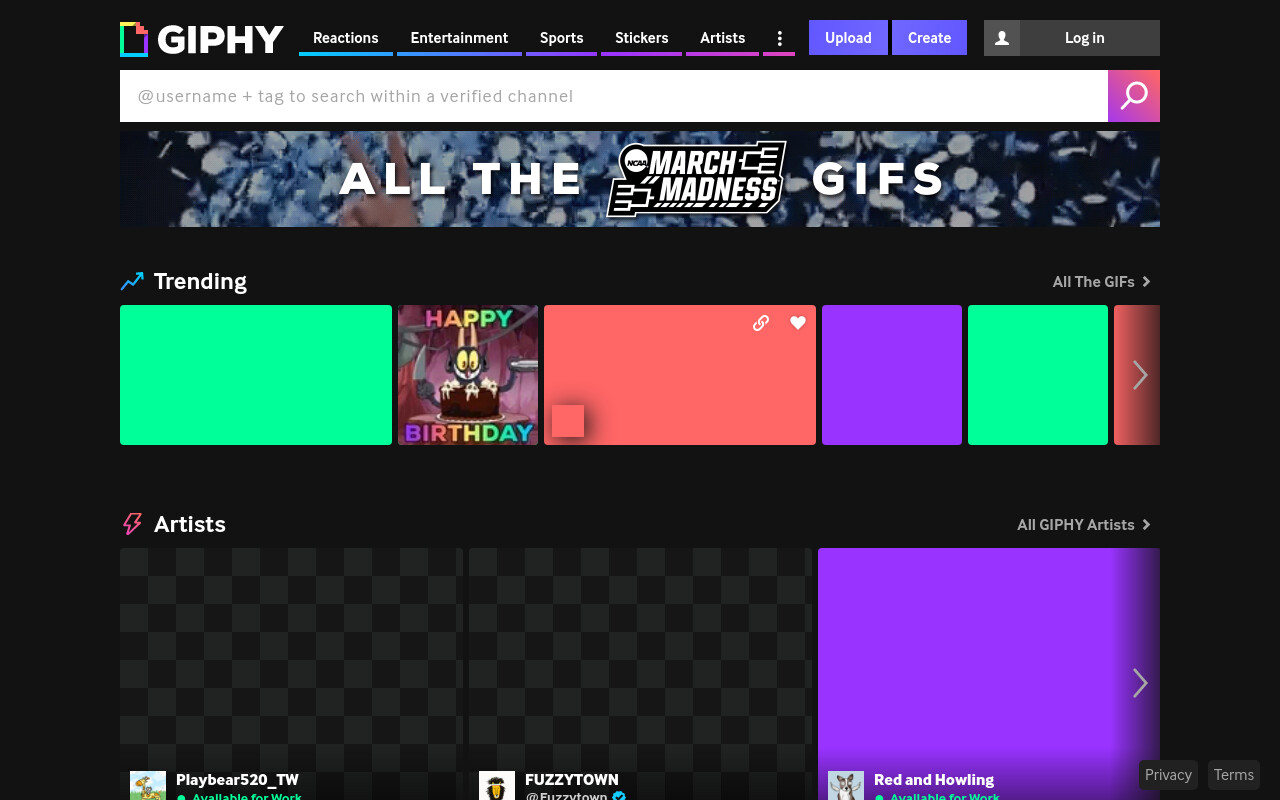Open the Reactions category

point(346,38)
